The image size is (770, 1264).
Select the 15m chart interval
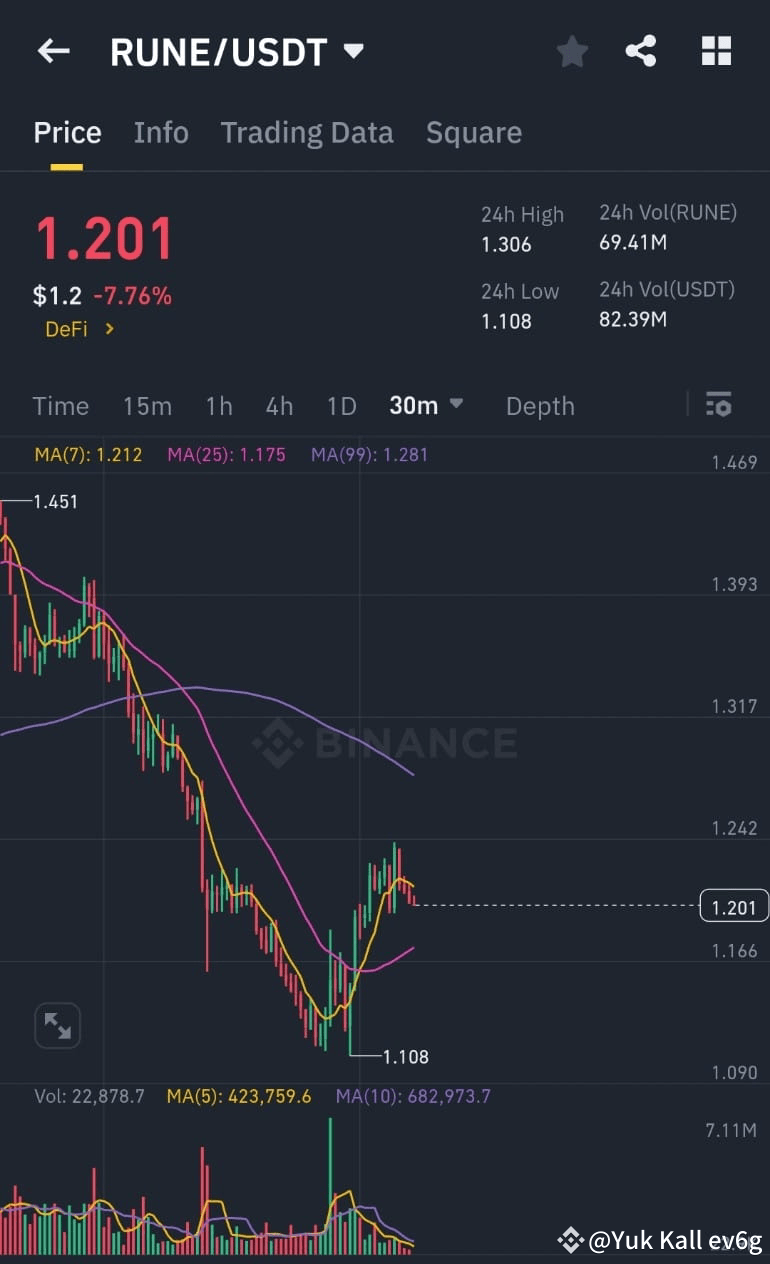147,405
